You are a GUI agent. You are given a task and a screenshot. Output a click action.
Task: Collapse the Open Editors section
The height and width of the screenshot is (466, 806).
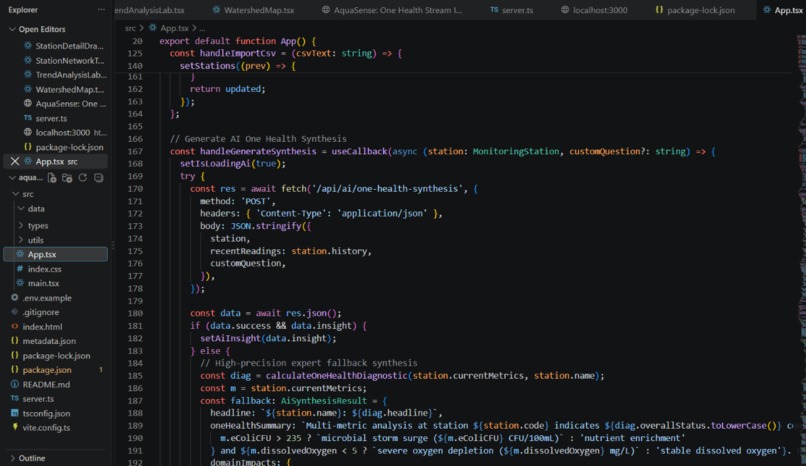click(12, 29)
